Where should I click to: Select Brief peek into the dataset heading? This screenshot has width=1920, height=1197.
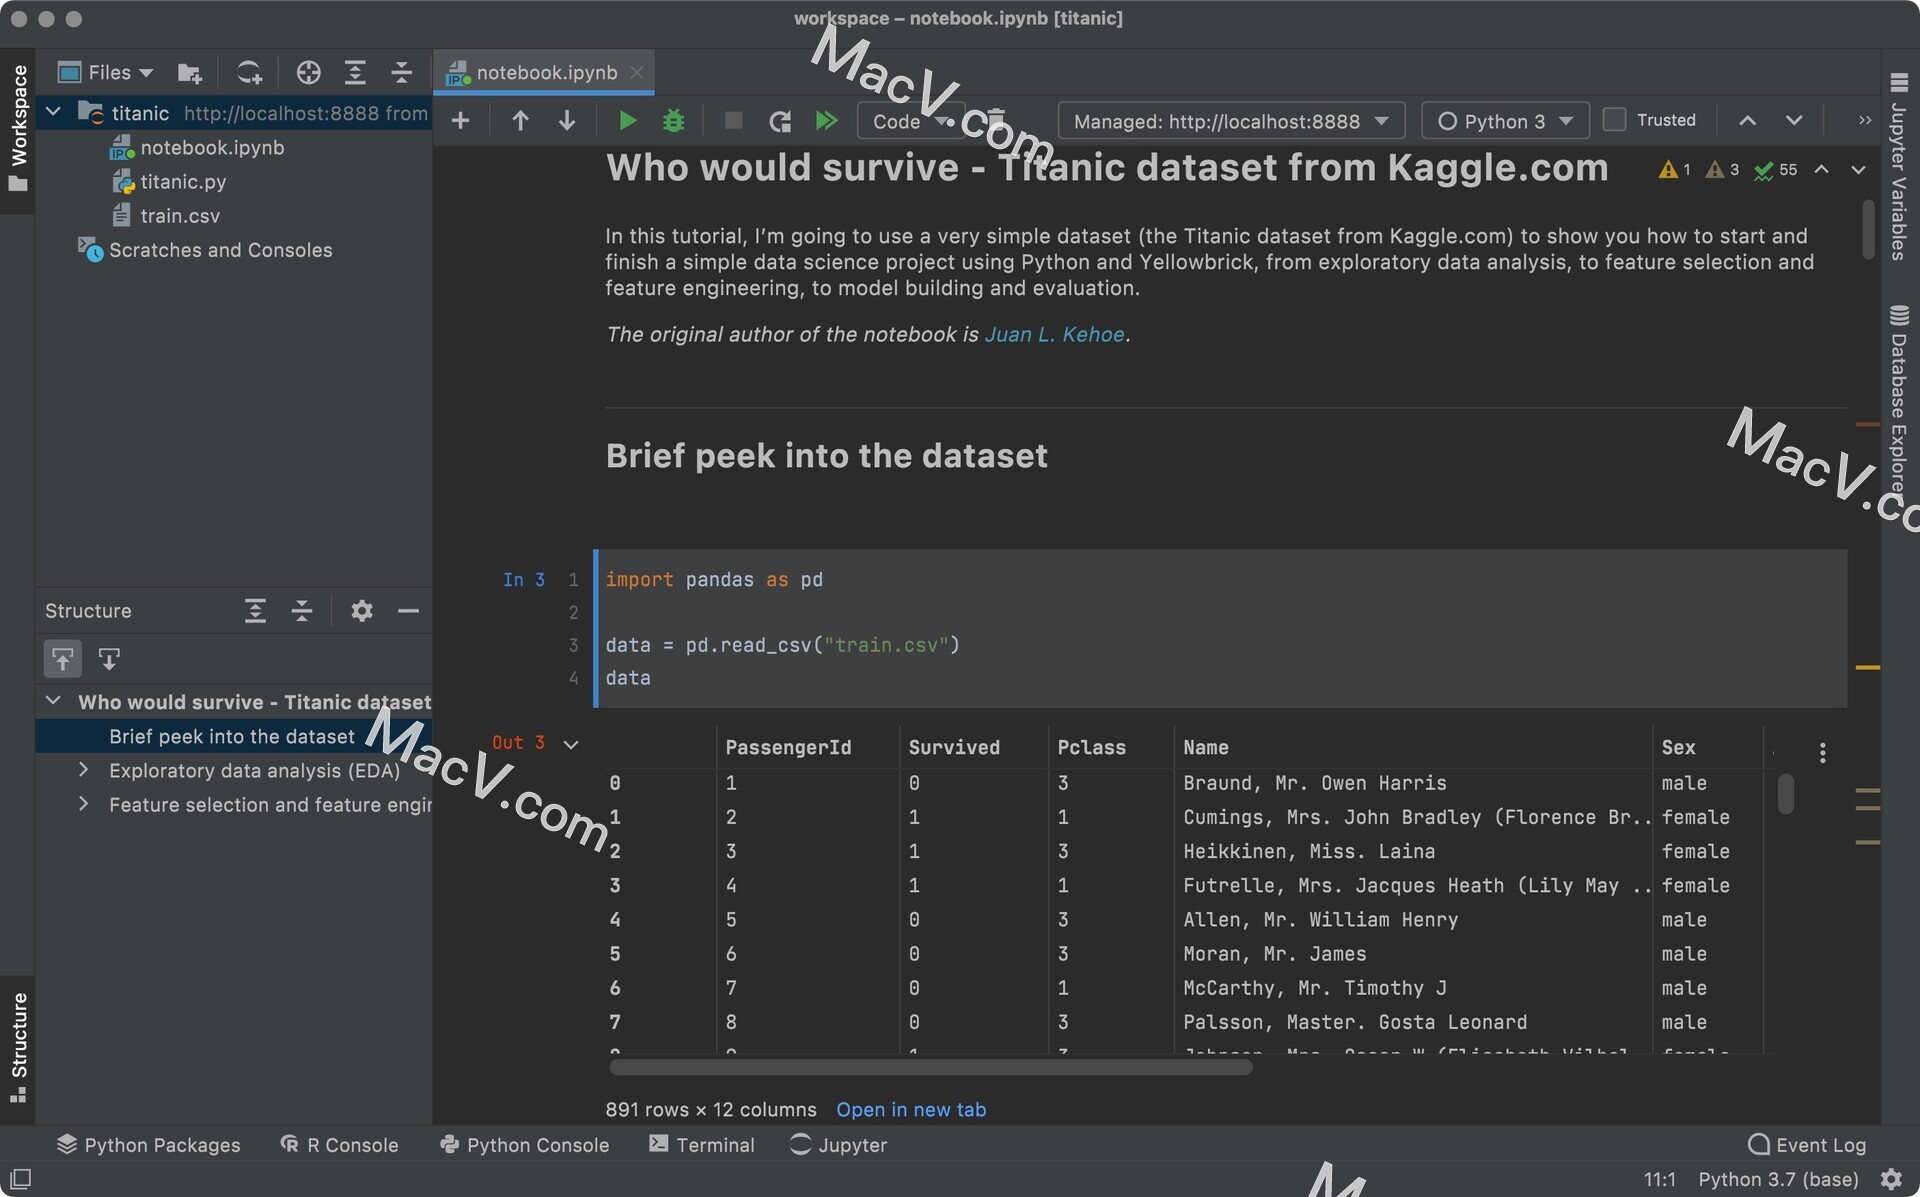coord(232,736)
